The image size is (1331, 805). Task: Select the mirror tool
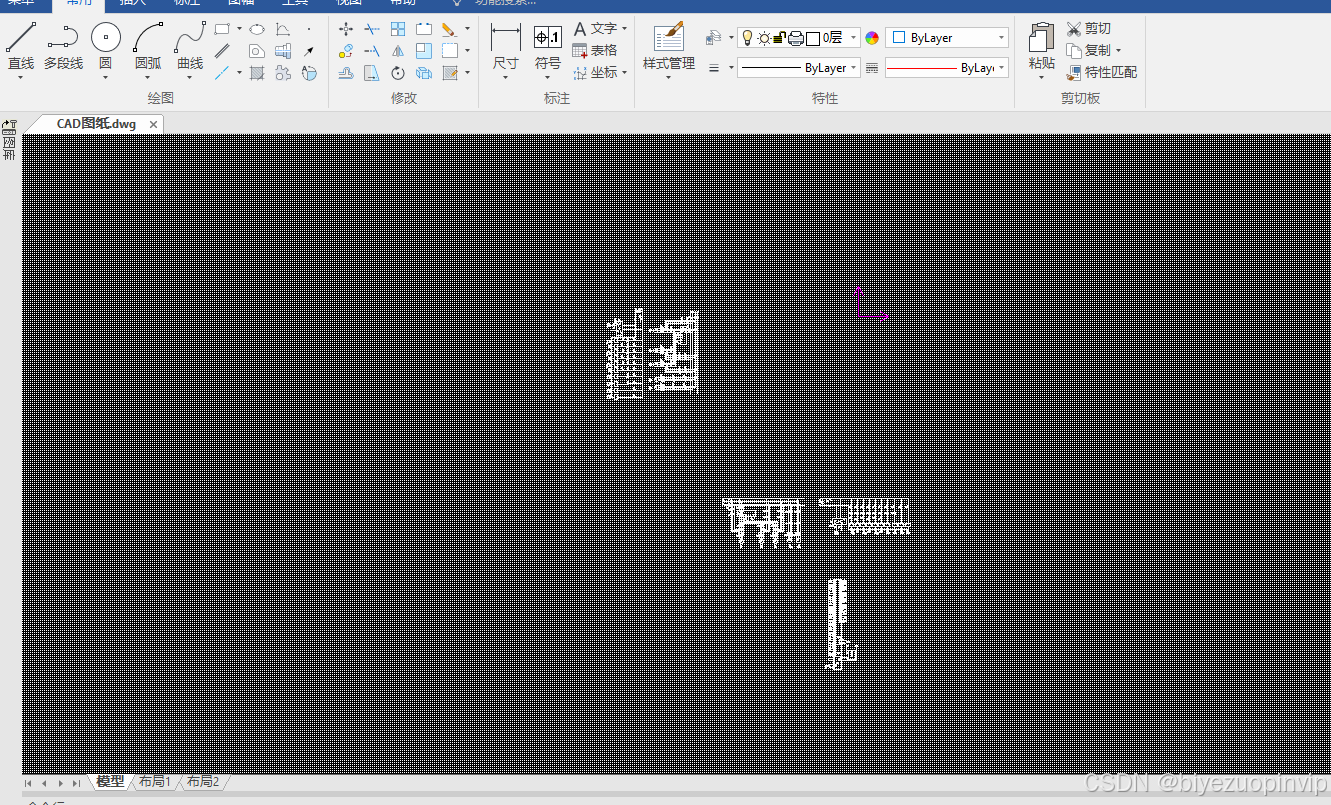(x=398, y=51)
